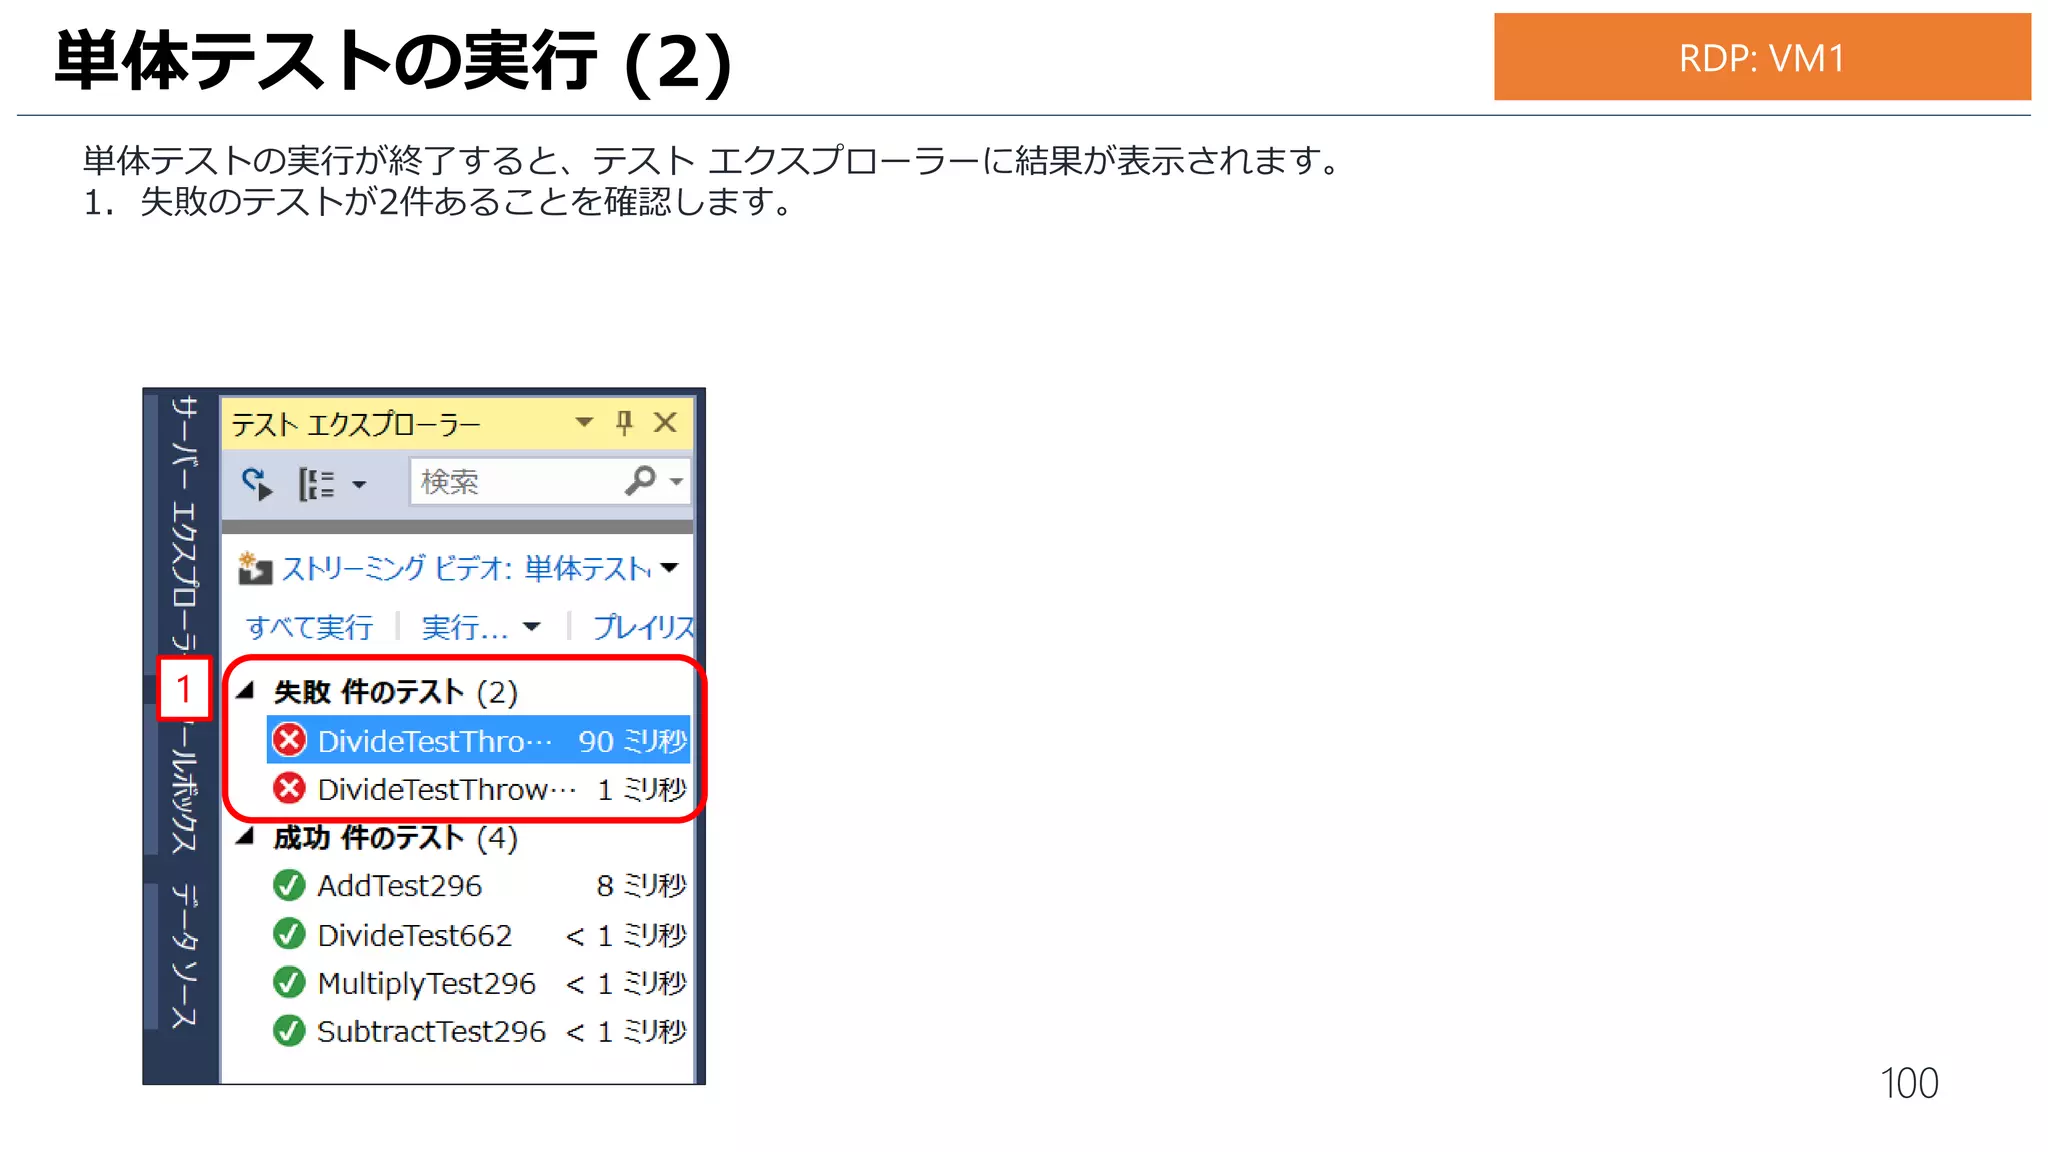Click the green pass icon beside SubtractTest296

tap(289, 1030)
